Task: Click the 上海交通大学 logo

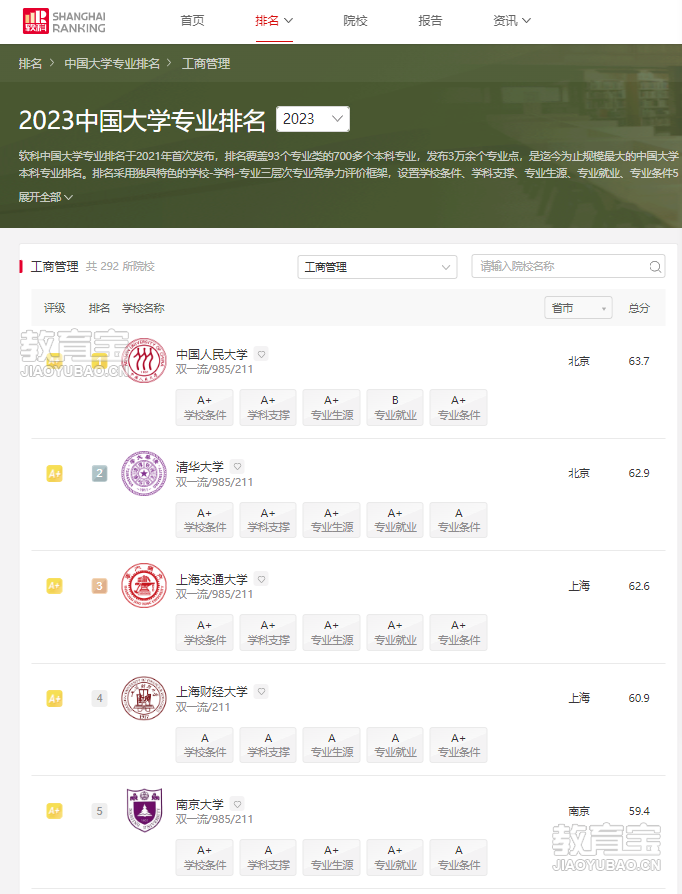Action: [x=144, y=586]
